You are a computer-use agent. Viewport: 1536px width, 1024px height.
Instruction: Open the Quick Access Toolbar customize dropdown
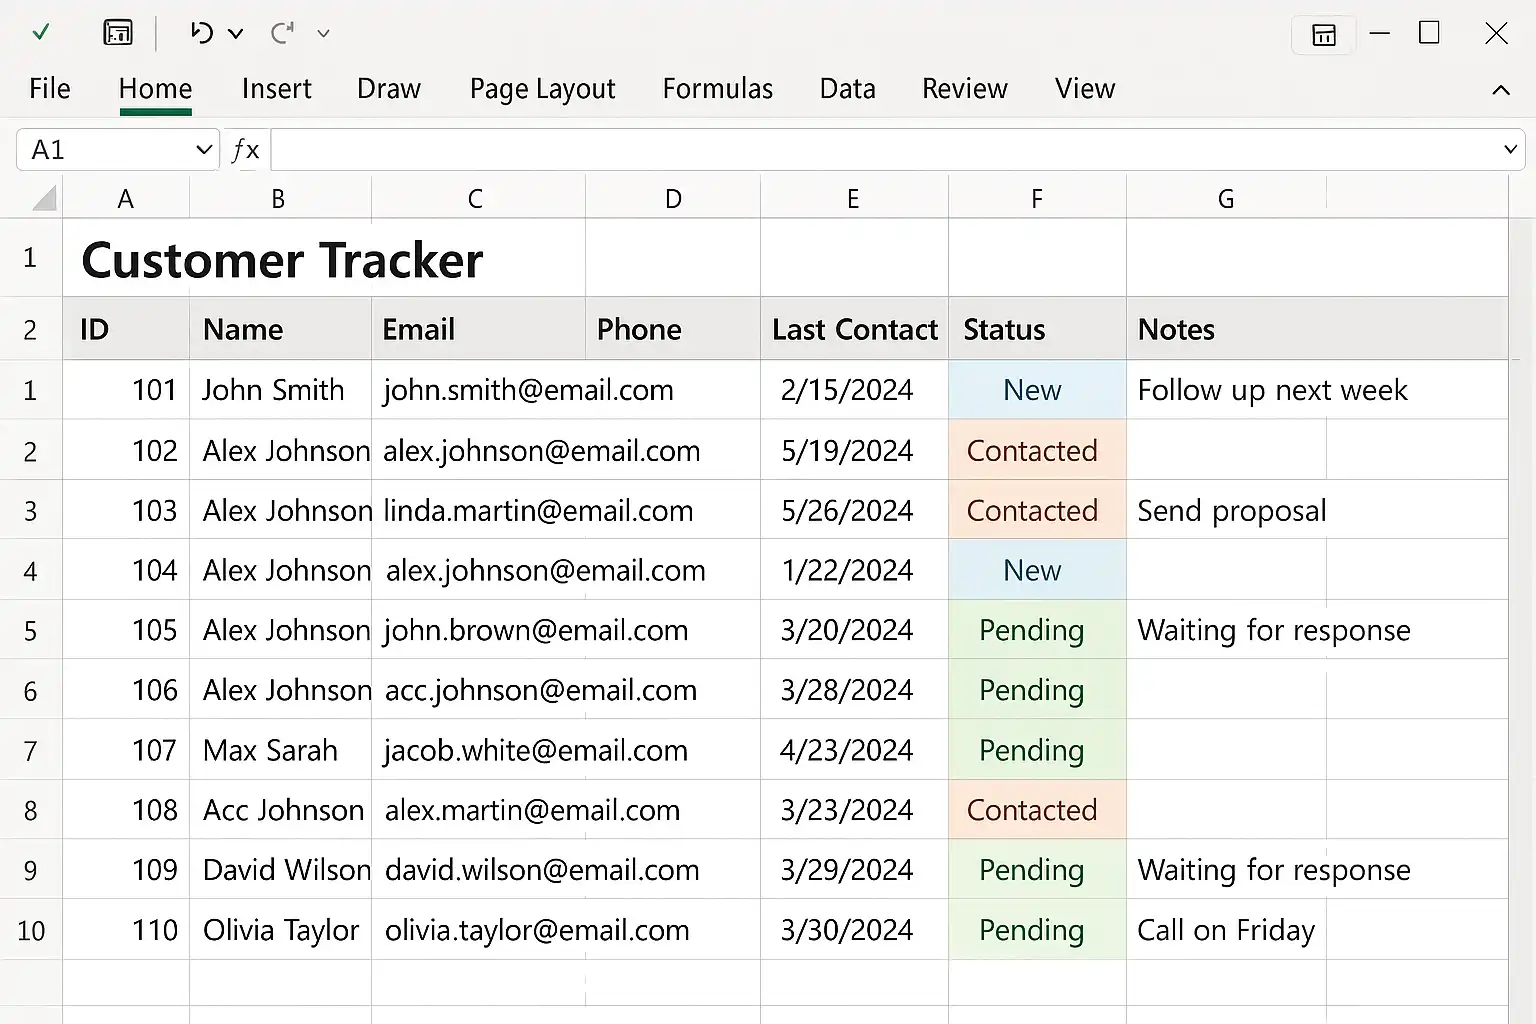coord(323,34)
